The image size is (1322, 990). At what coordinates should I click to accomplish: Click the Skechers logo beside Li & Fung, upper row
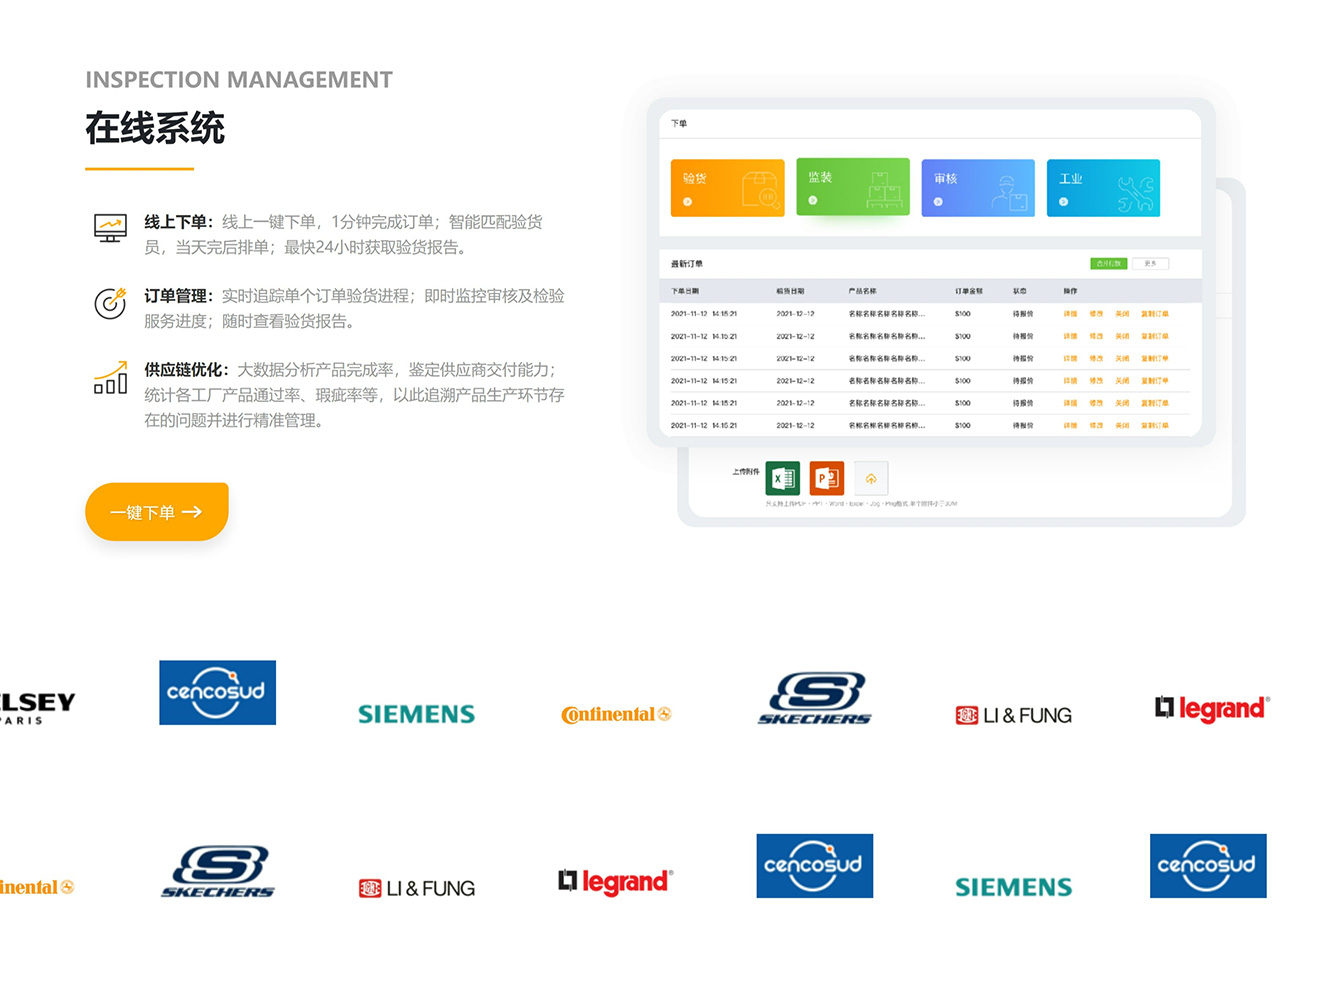click(x=815, y=698)
